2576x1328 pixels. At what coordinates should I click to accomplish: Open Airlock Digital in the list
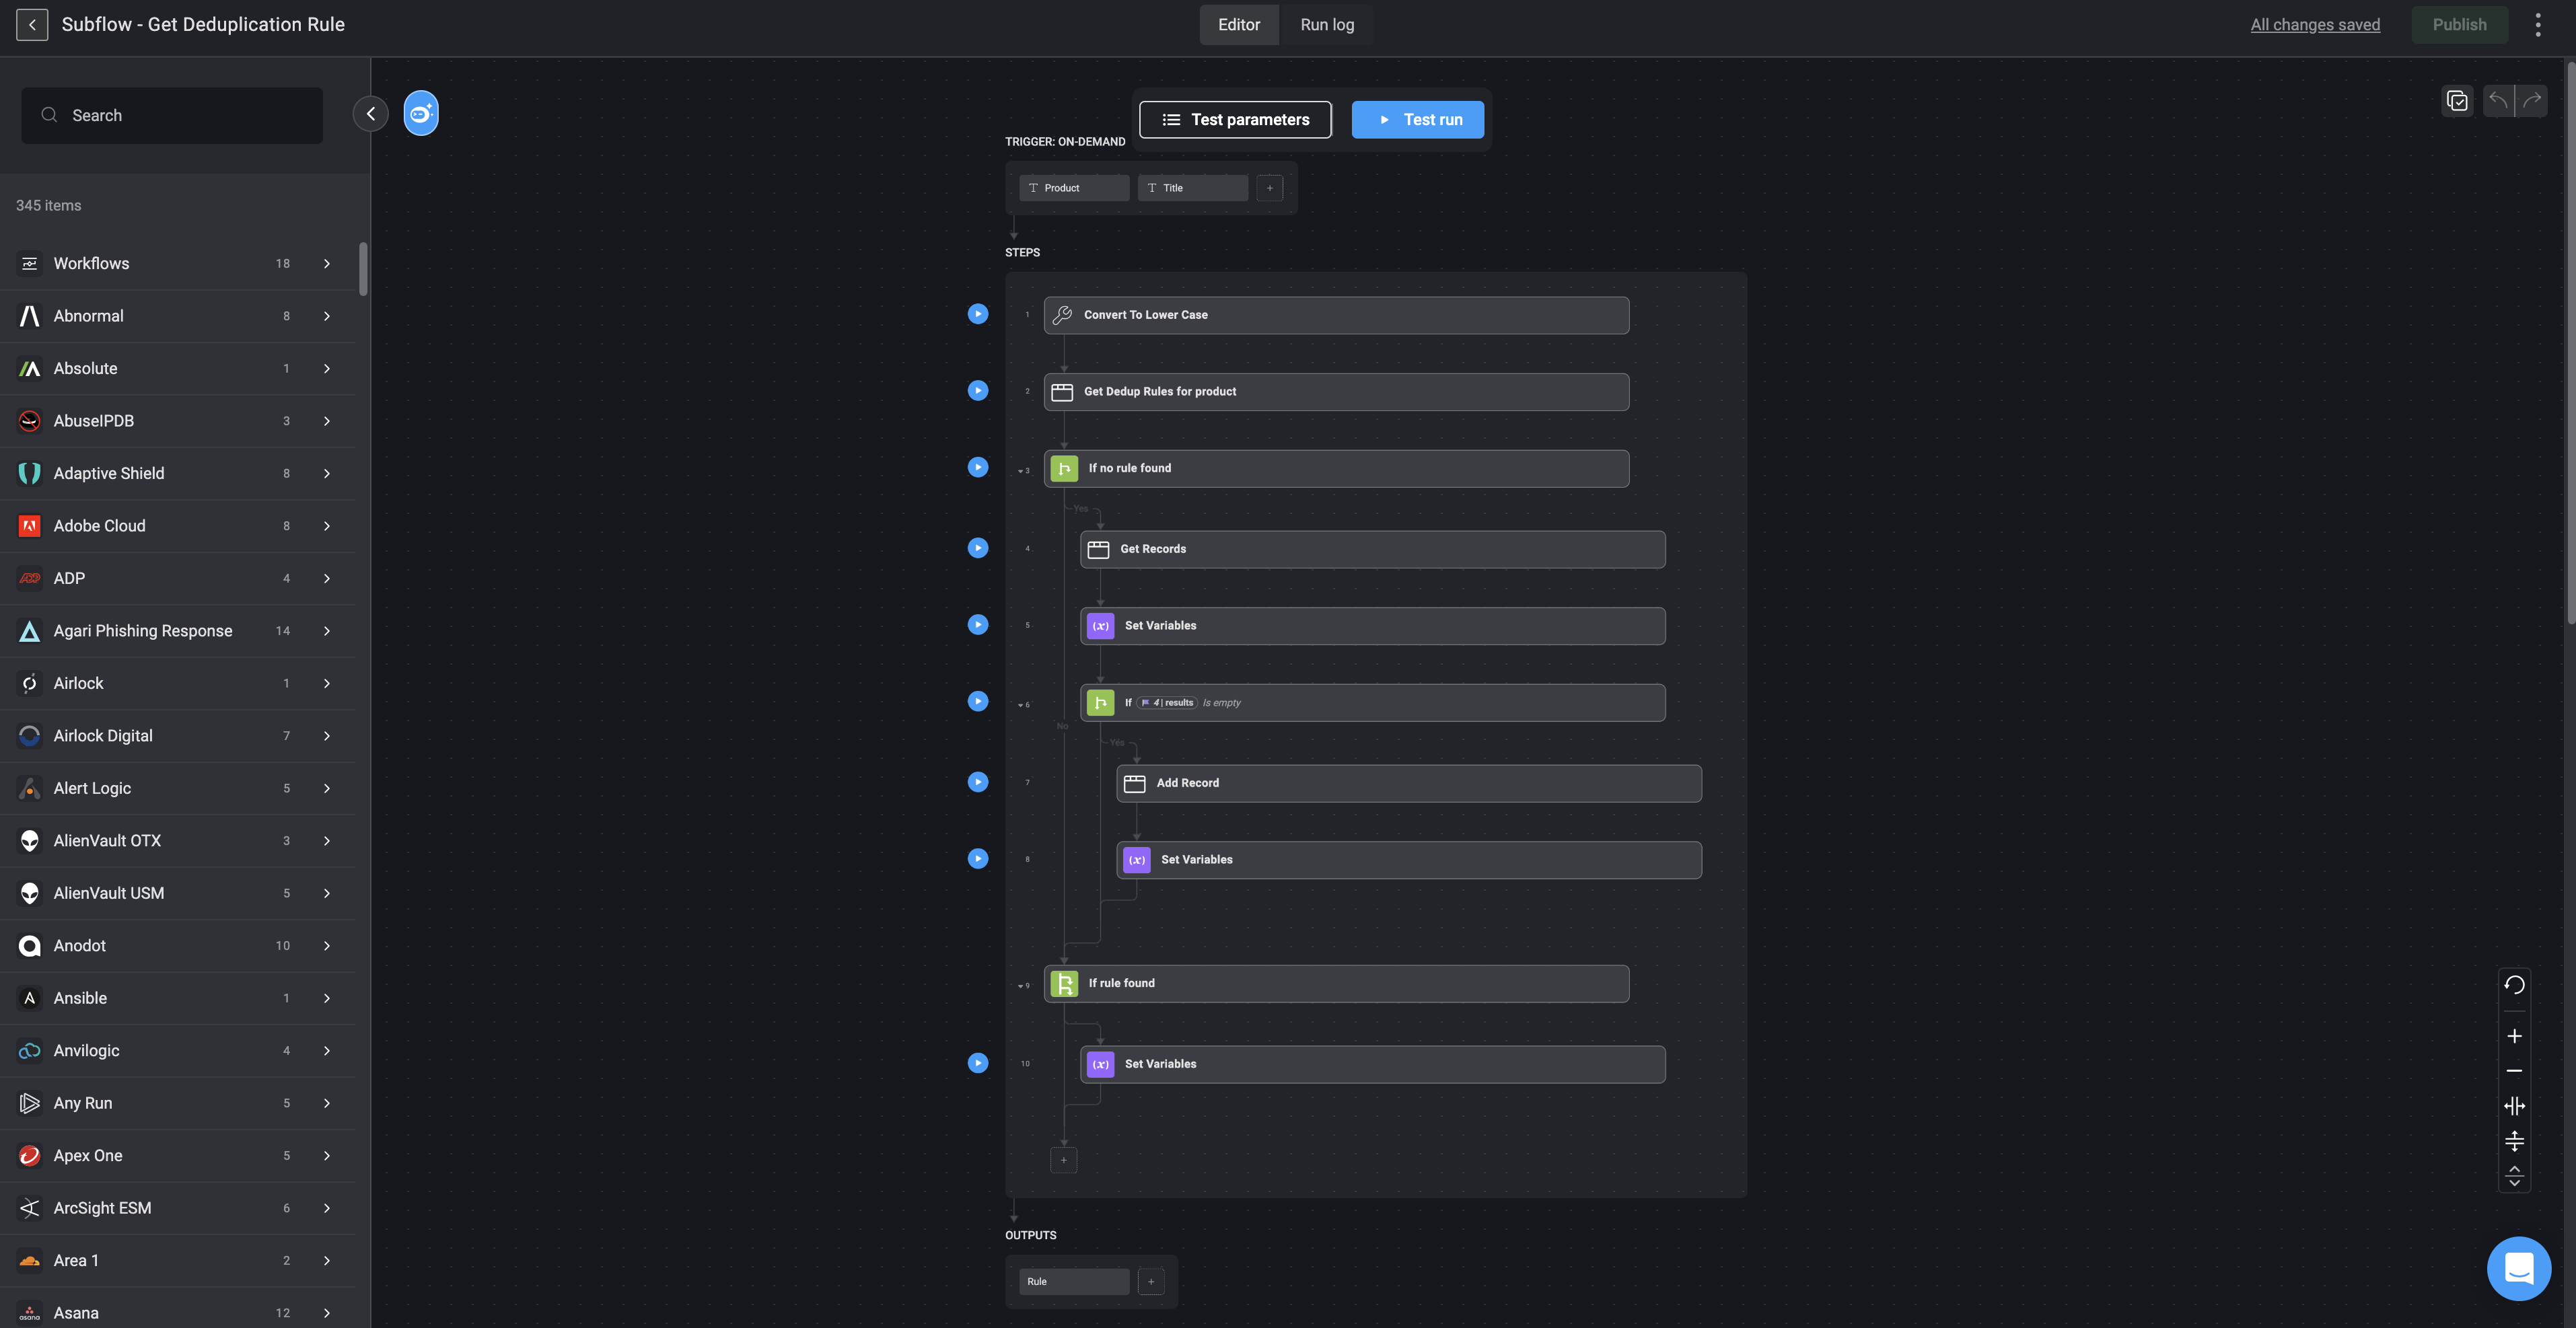(x=178, y=736)
